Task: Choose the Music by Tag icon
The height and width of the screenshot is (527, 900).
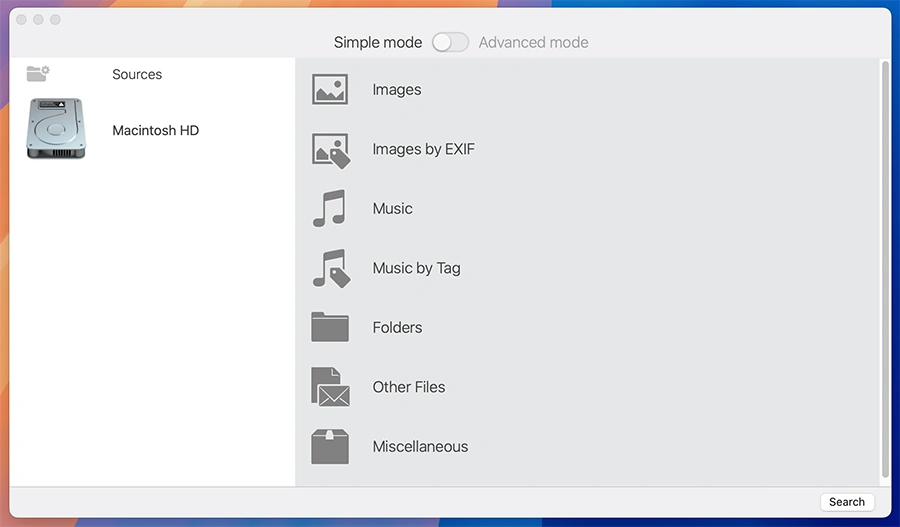Action: [330, 268]
